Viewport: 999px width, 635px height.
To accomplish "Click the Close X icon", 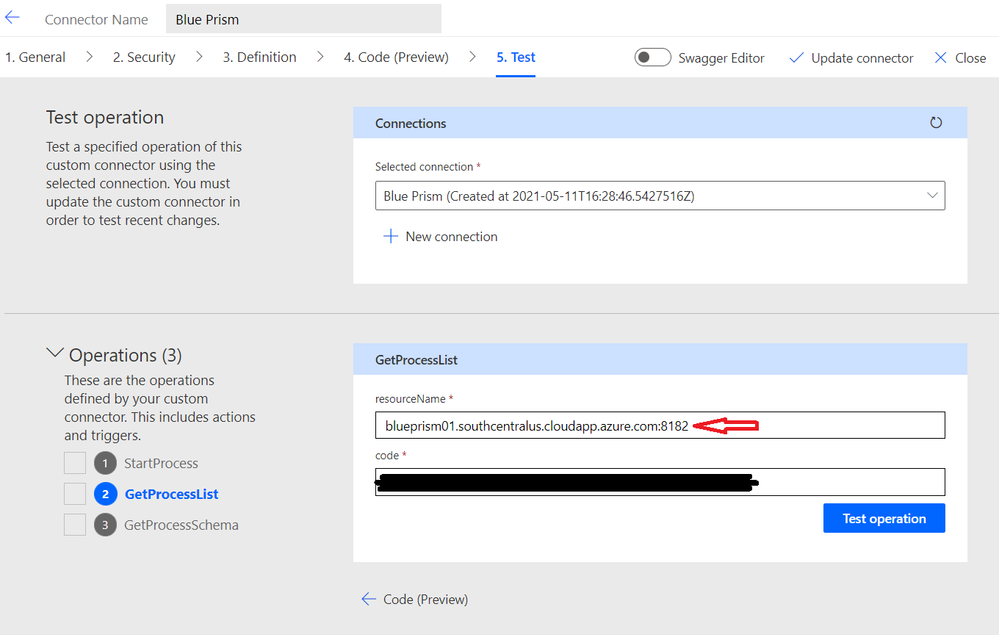I will tap(940, 58).
